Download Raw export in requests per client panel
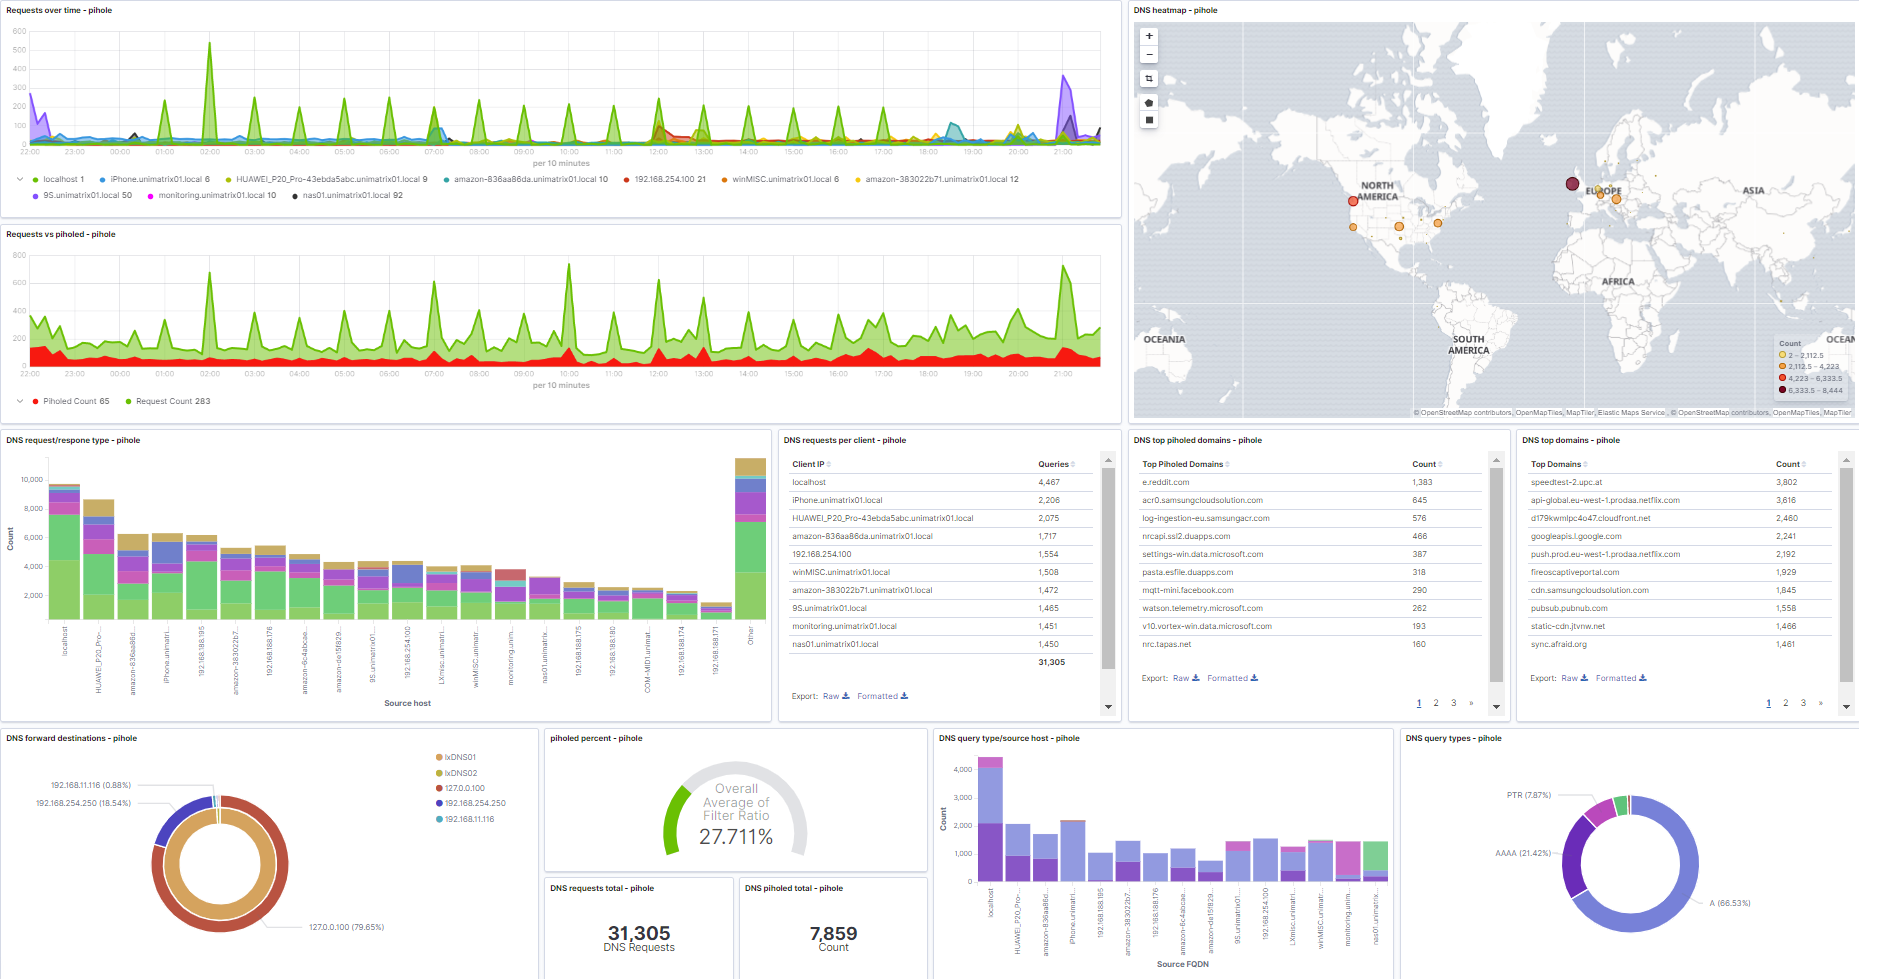This screenshot has width=1884, height=979. (x=836, y=696)
